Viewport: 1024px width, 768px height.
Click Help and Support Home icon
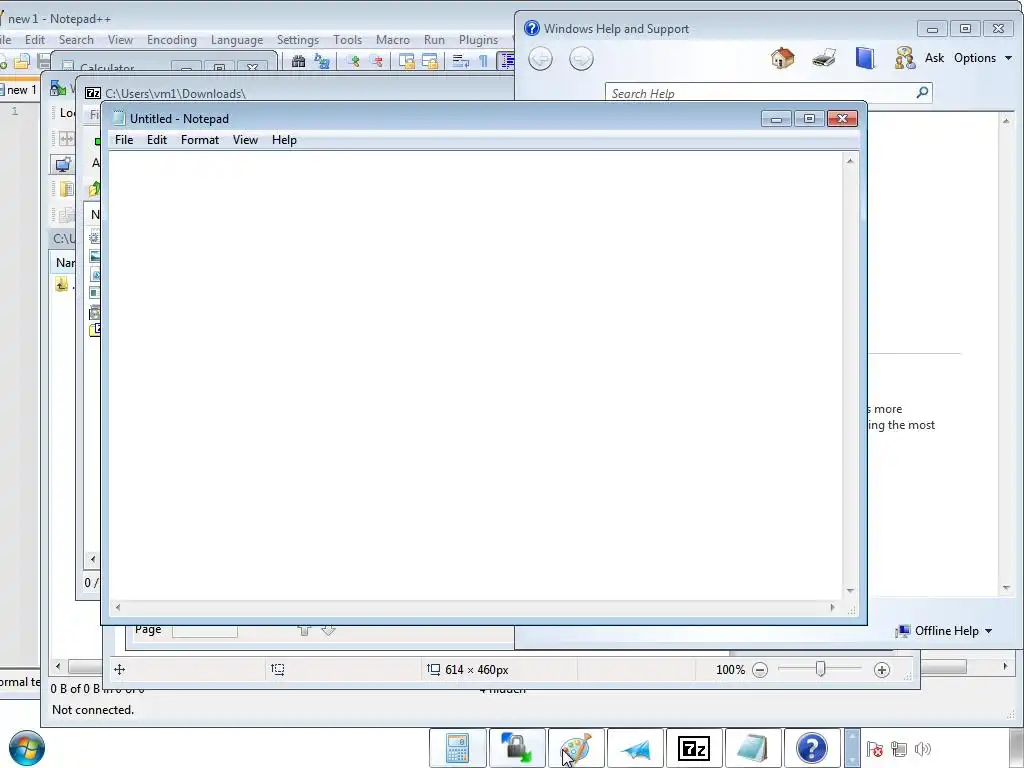click(782, 58)
